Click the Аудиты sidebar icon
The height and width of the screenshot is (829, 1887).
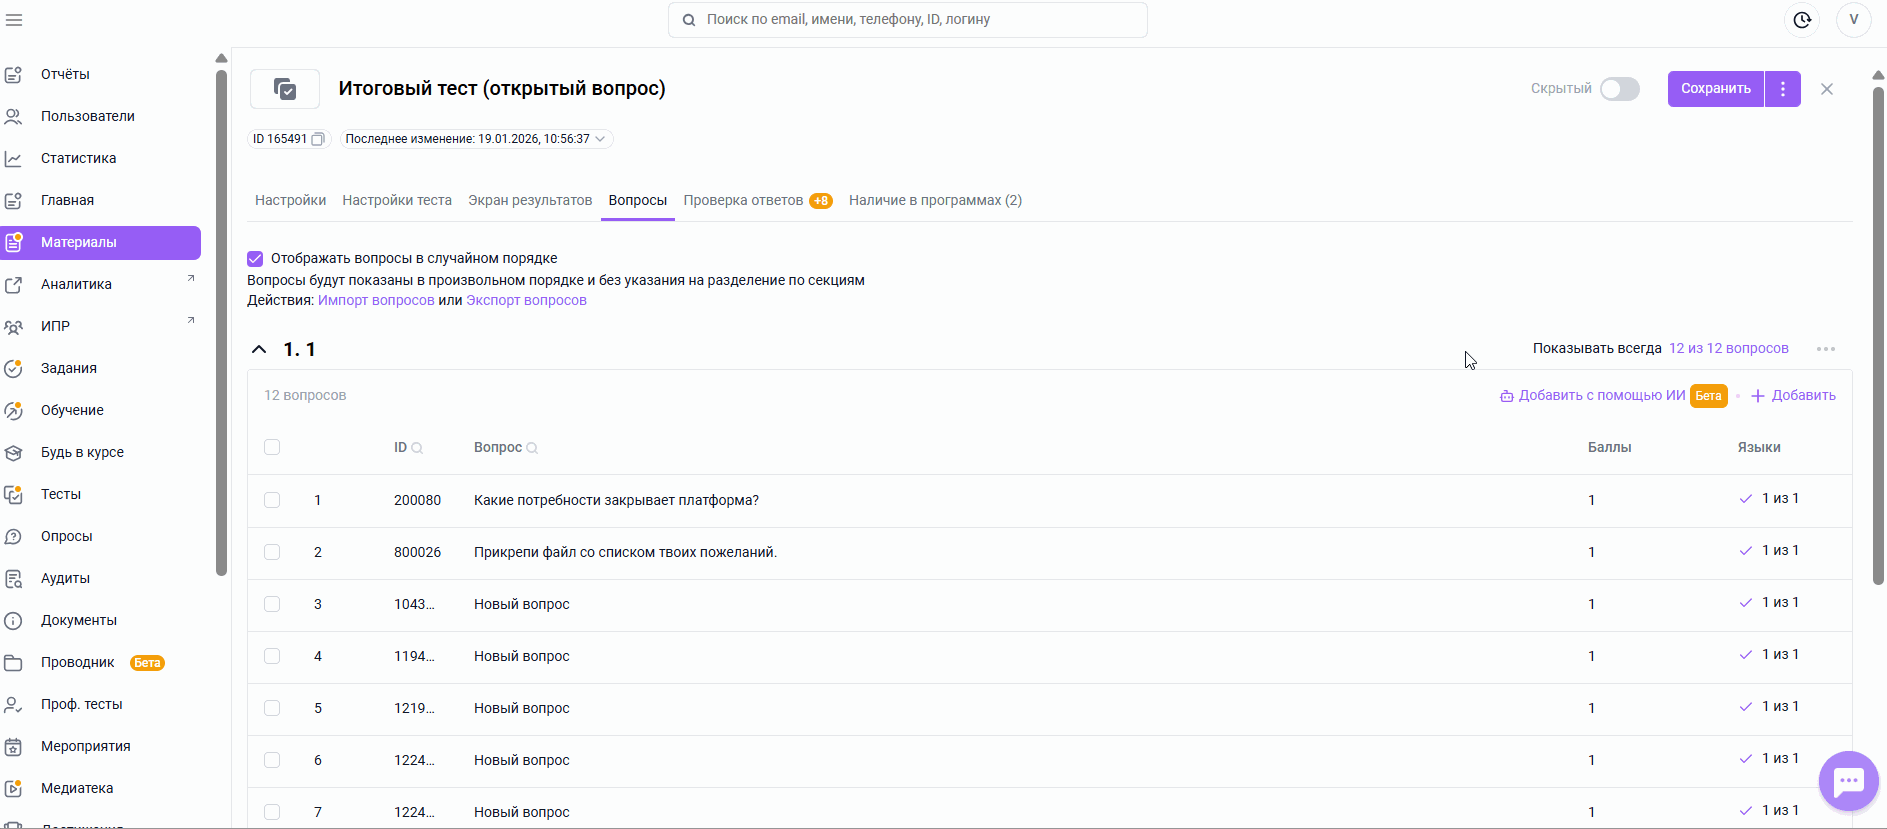coord(14,578)
